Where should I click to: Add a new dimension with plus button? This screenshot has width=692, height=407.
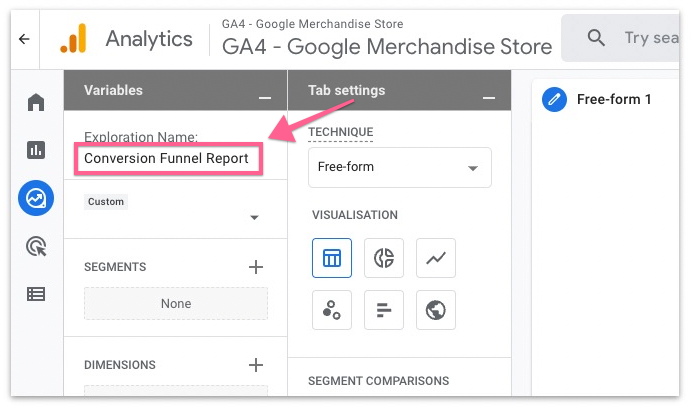pos(256,365)
